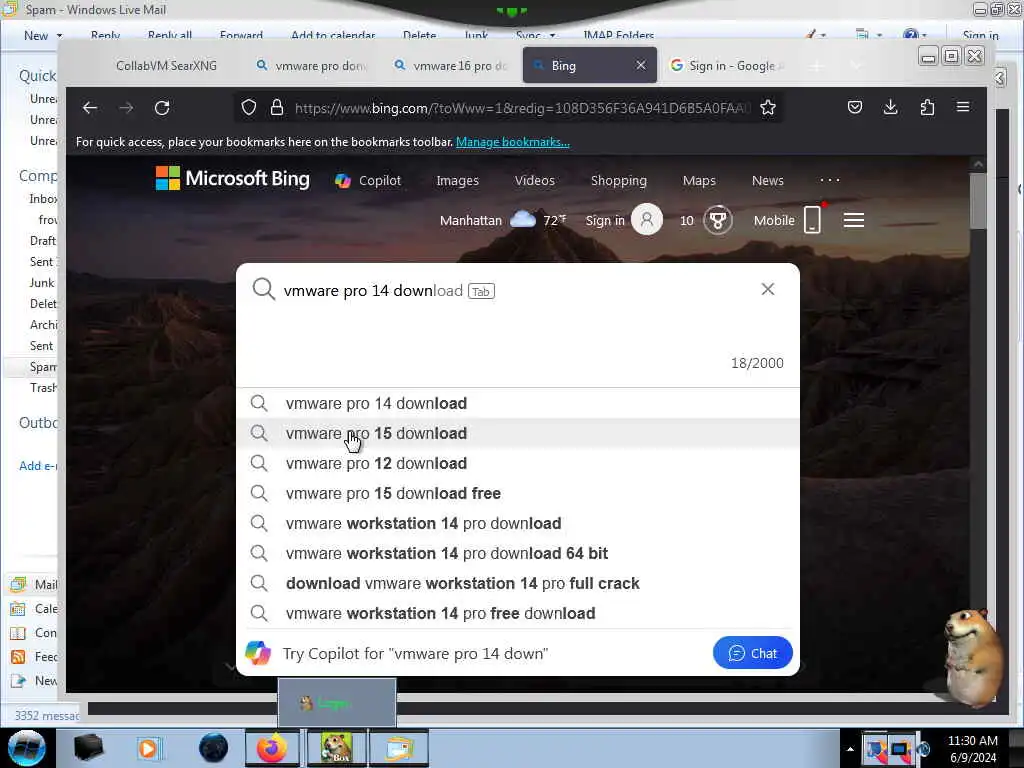The image size is (1024, 768).
Task: Open the Bing account avatar icon
Action: click(x=647, y=220)
